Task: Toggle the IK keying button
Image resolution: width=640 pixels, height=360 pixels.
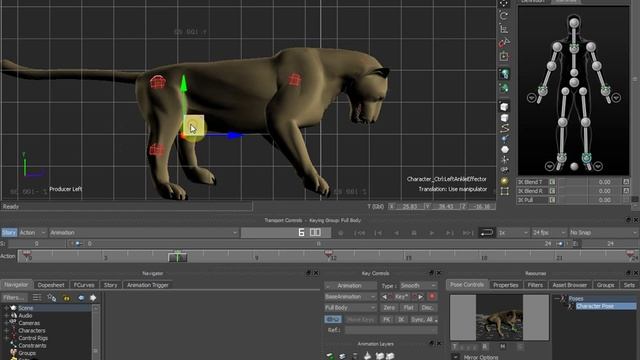Action: click(x=401, y=320)
